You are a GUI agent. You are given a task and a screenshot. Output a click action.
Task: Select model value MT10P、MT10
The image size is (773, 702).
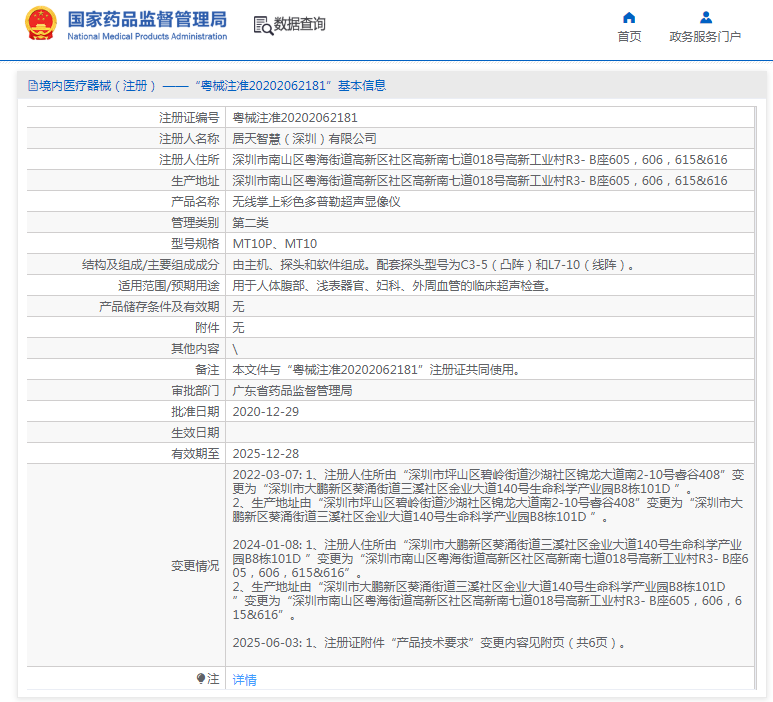point(275,244)
